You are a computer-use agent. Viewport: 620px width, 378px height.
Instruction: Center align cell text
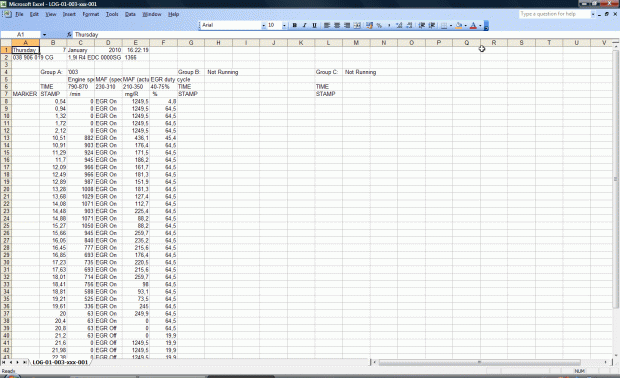click(x=337, y=25)
